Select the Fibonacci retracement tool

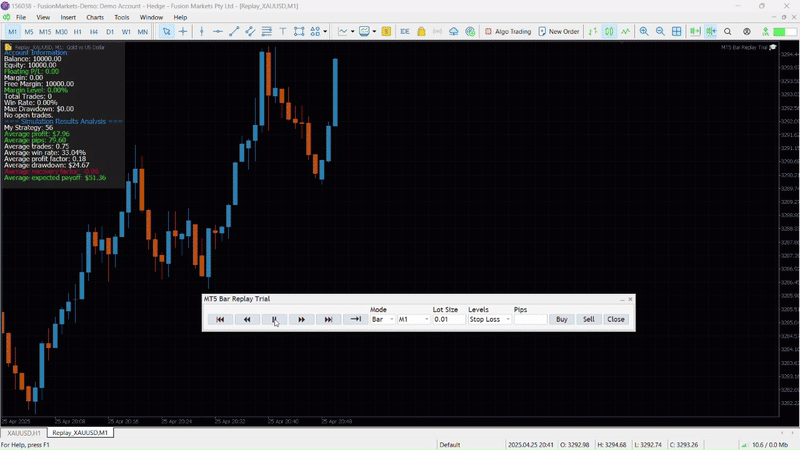point(266,32)
